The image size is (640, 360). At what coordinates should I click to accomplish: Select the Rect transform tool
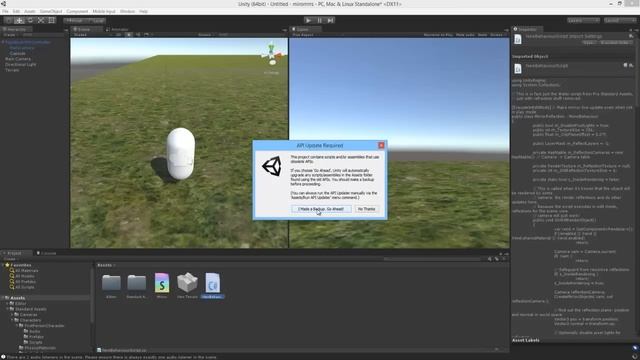pyautogui.click(x=51, y=20)
